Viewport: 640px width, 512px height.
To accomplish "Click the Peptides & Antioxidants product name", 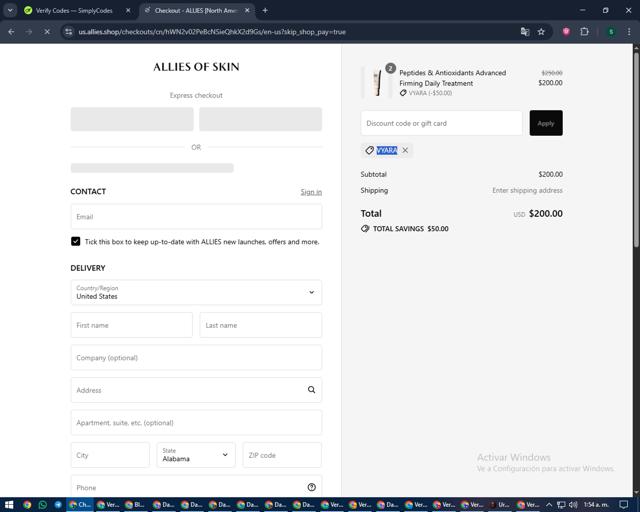I will point(452,78).
